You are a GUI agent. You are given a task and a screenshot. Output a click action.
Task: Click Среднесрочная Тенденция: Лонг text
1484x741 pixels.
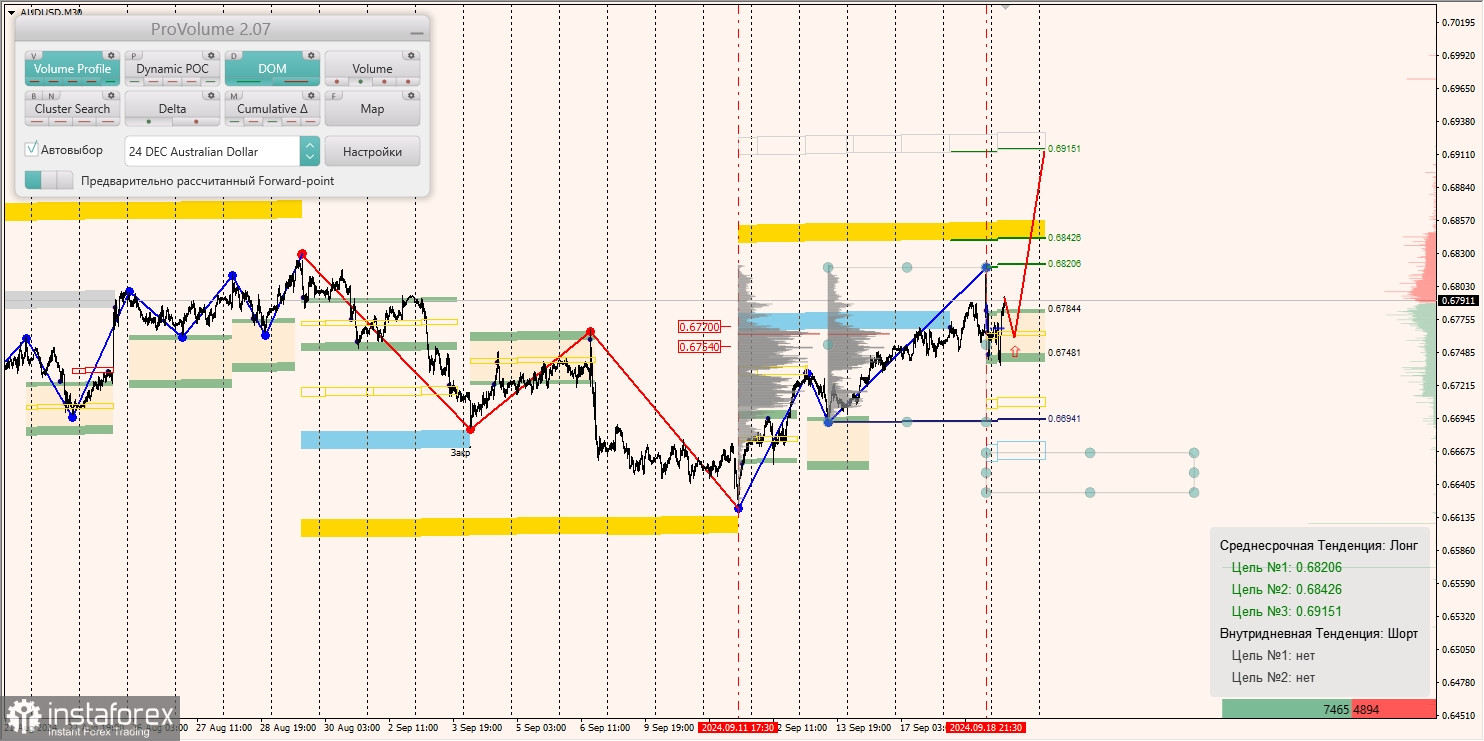tap(1320, 545)
